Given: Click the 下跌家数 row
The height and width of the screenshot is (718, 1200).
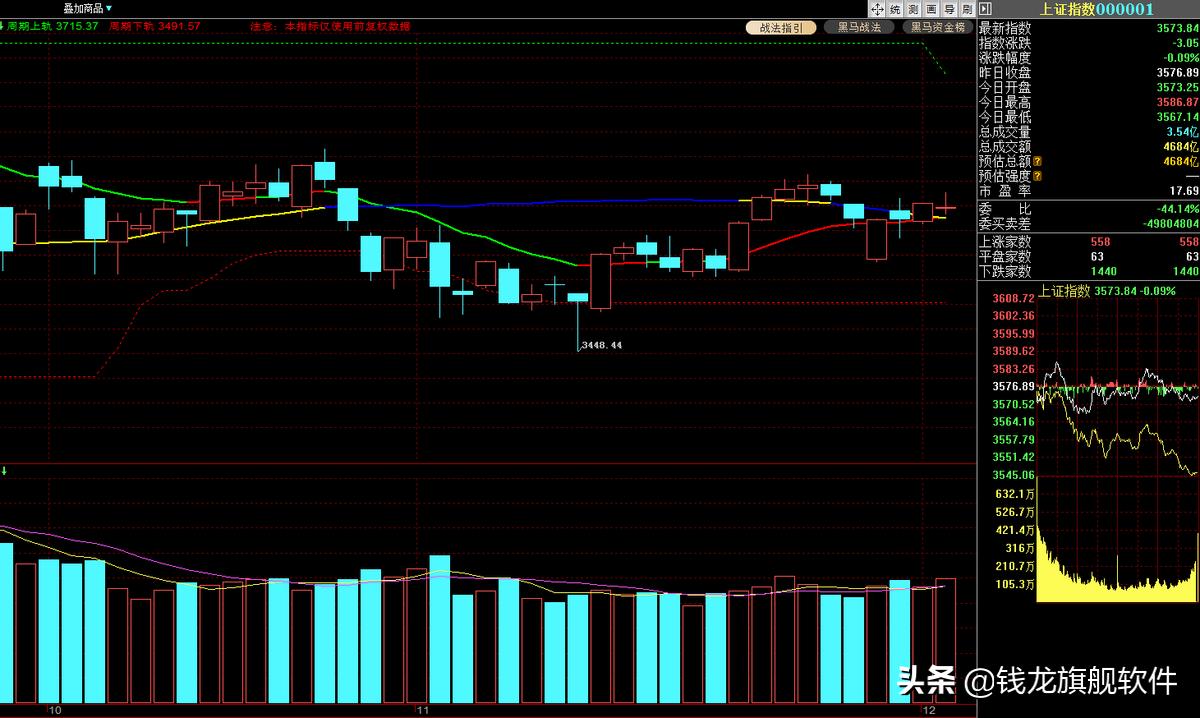Looking at the screenshot, I should click(x=1088, y=271).
